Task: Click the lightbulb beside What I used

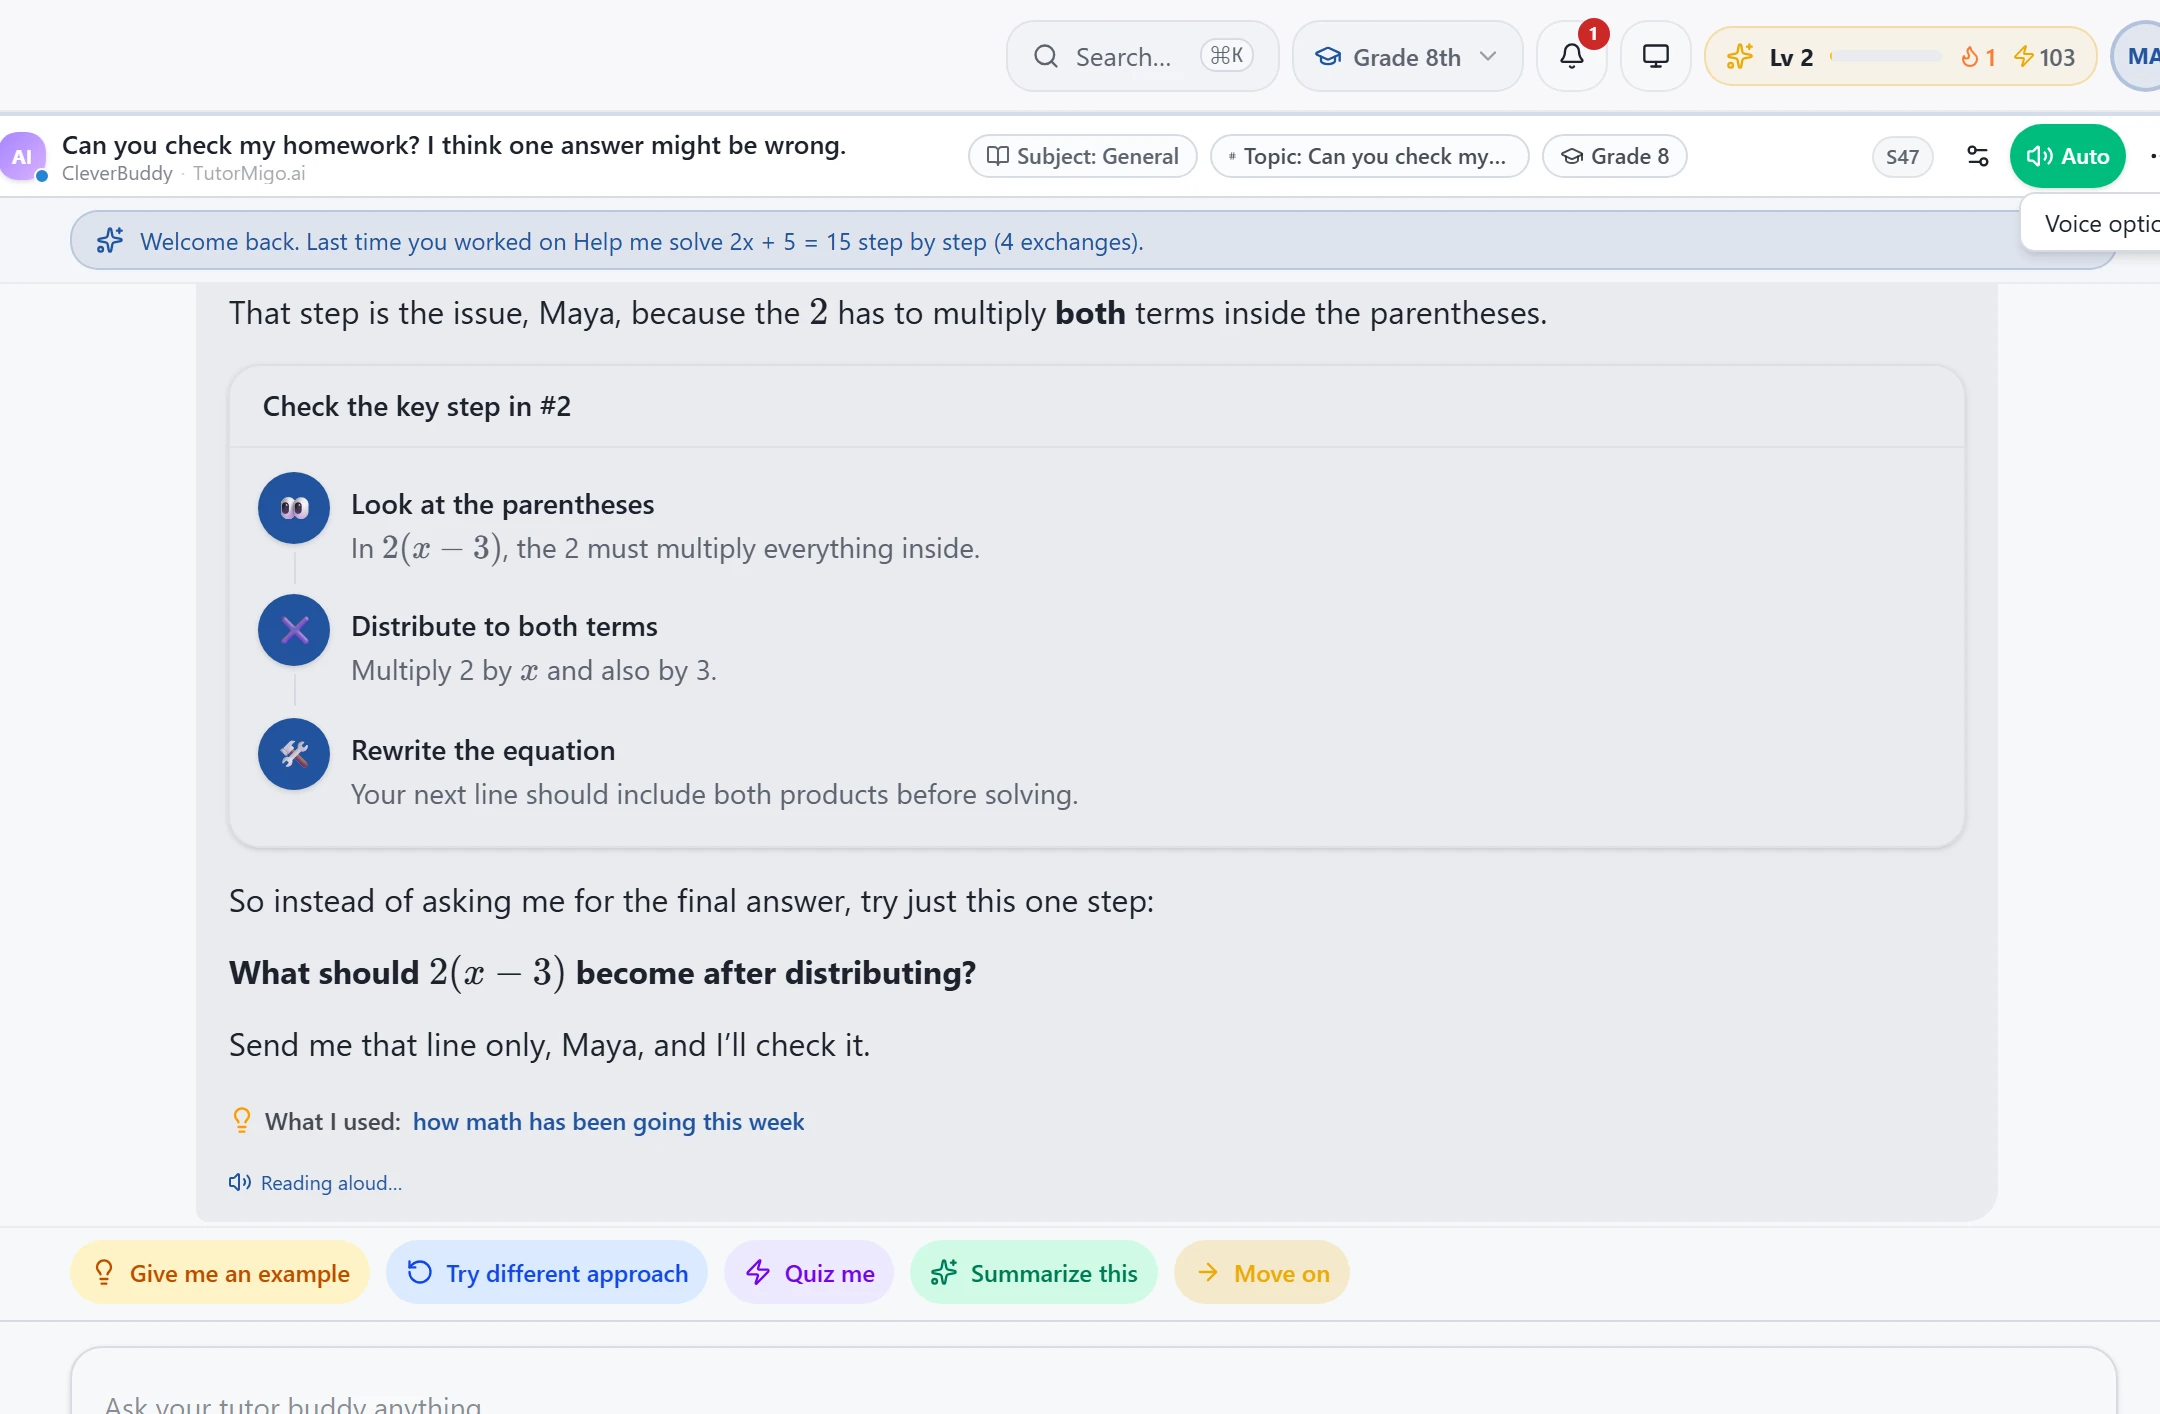Action: 241,1120
